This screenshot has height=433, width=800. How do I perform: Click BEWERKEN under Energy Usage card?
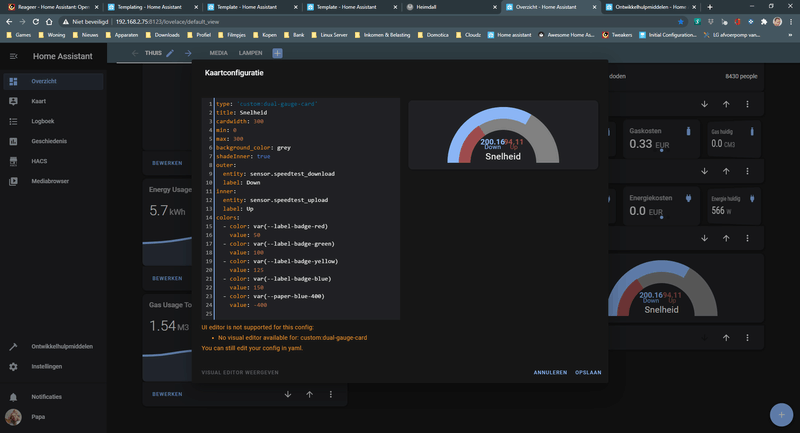click(x=167, y=278)
